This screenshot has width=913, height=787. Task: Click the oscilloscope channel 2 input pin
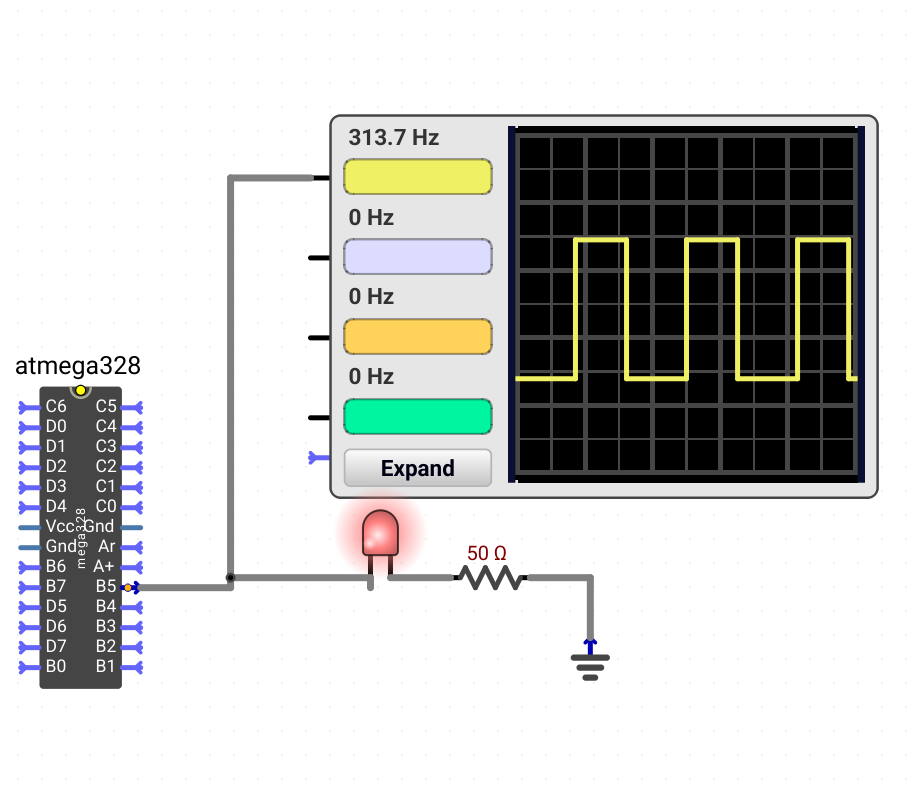[319, 258]
